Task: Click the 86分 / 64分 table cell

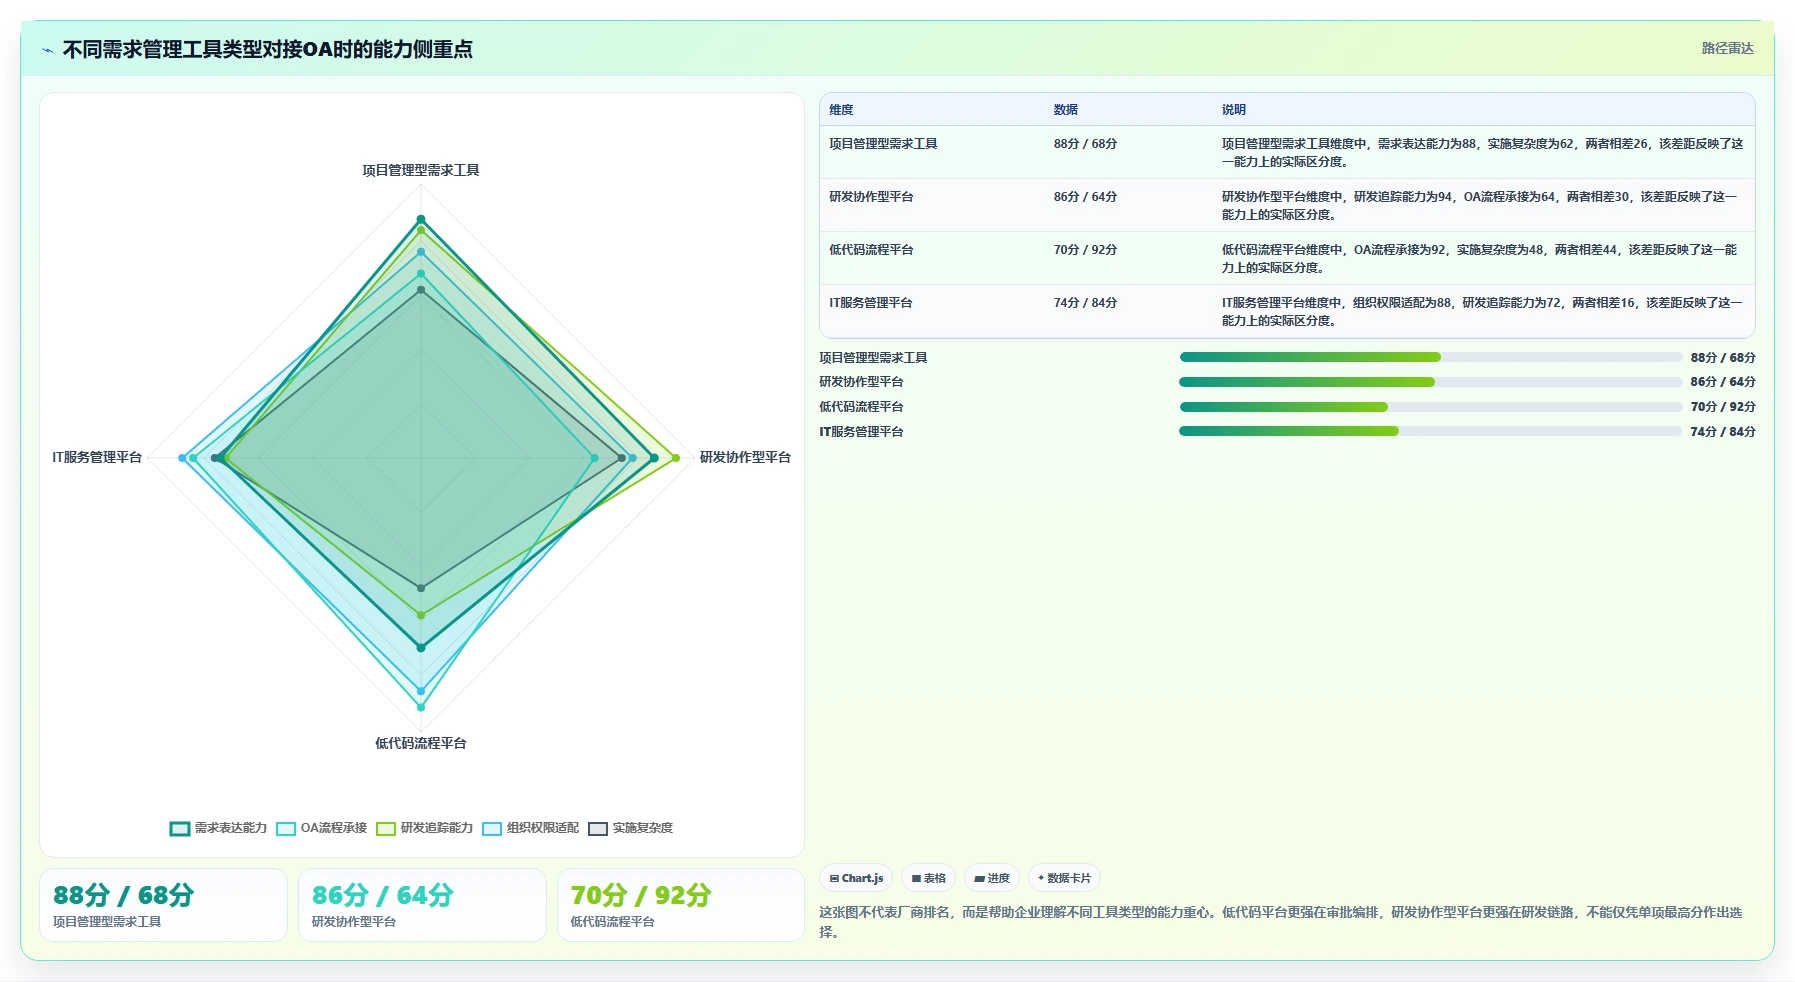Action: click(1085, 197)
